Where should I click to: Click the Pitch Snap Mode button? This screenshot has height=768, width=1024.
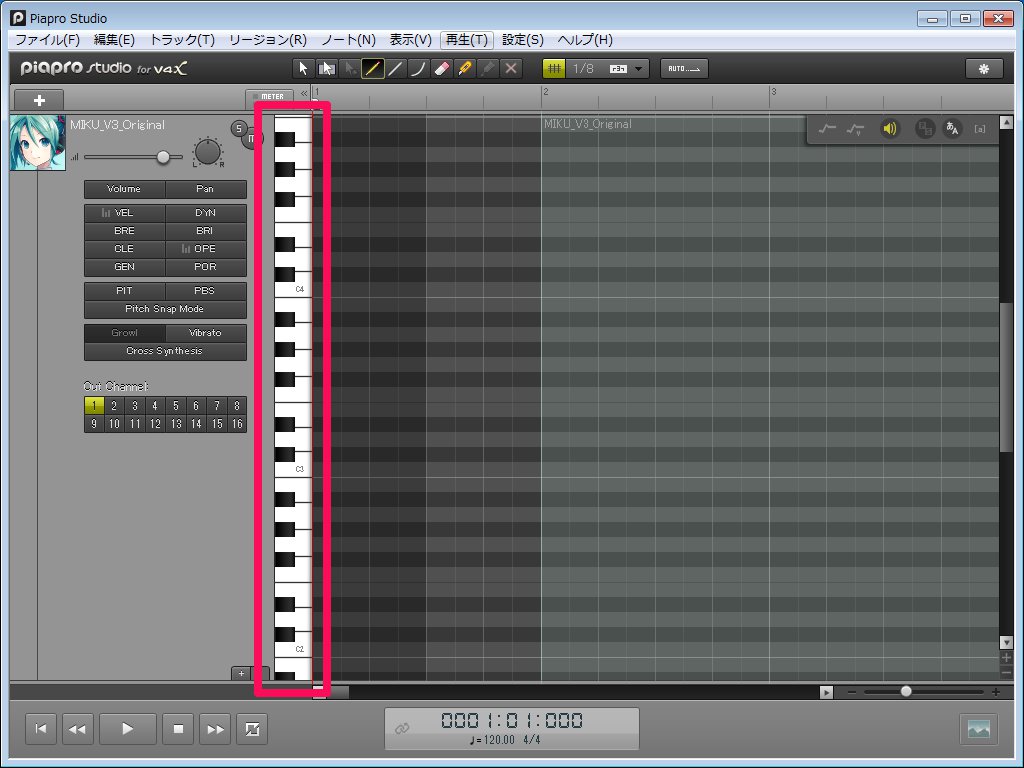pos(165,309)
